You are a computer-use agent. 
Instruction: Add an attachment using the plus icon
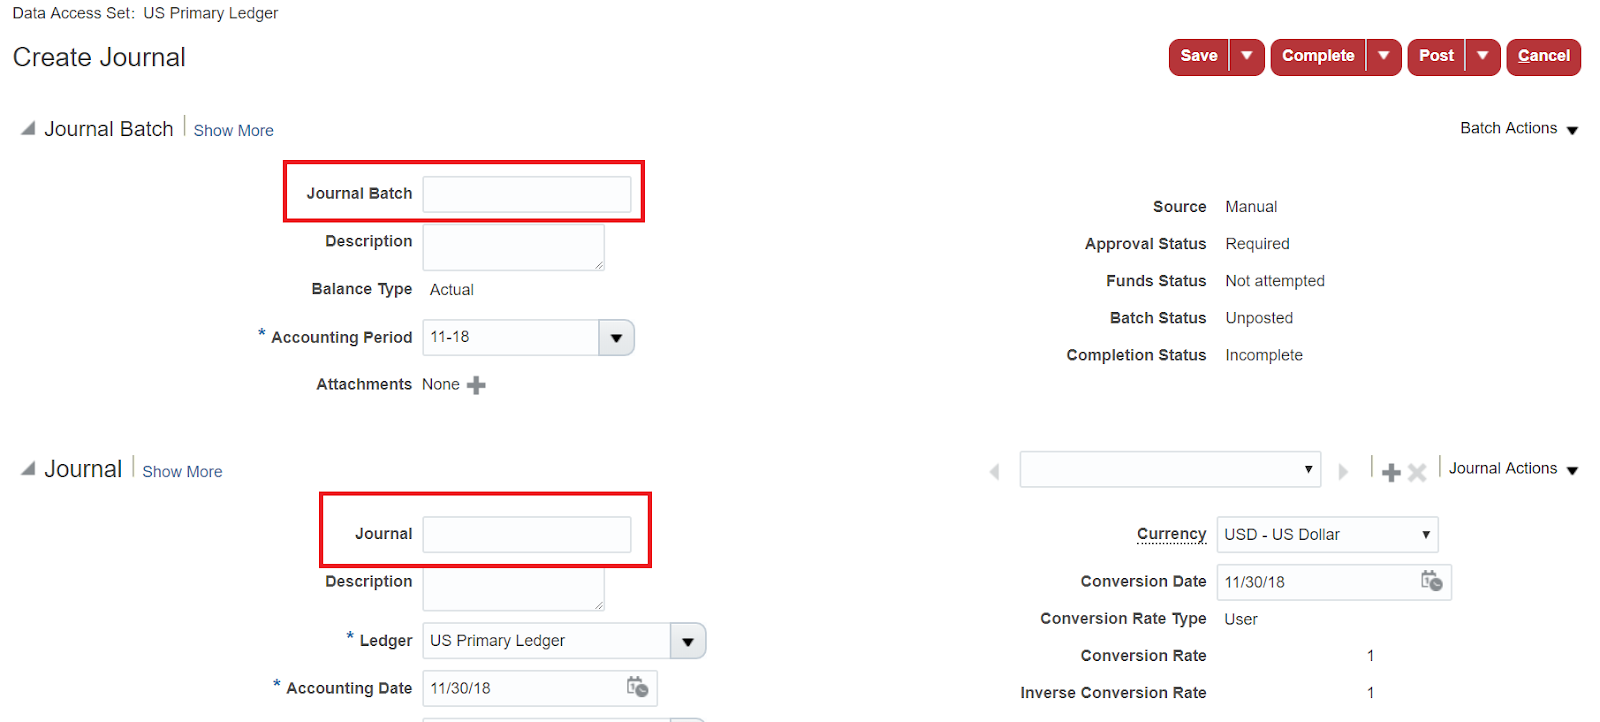coord(475,384)
